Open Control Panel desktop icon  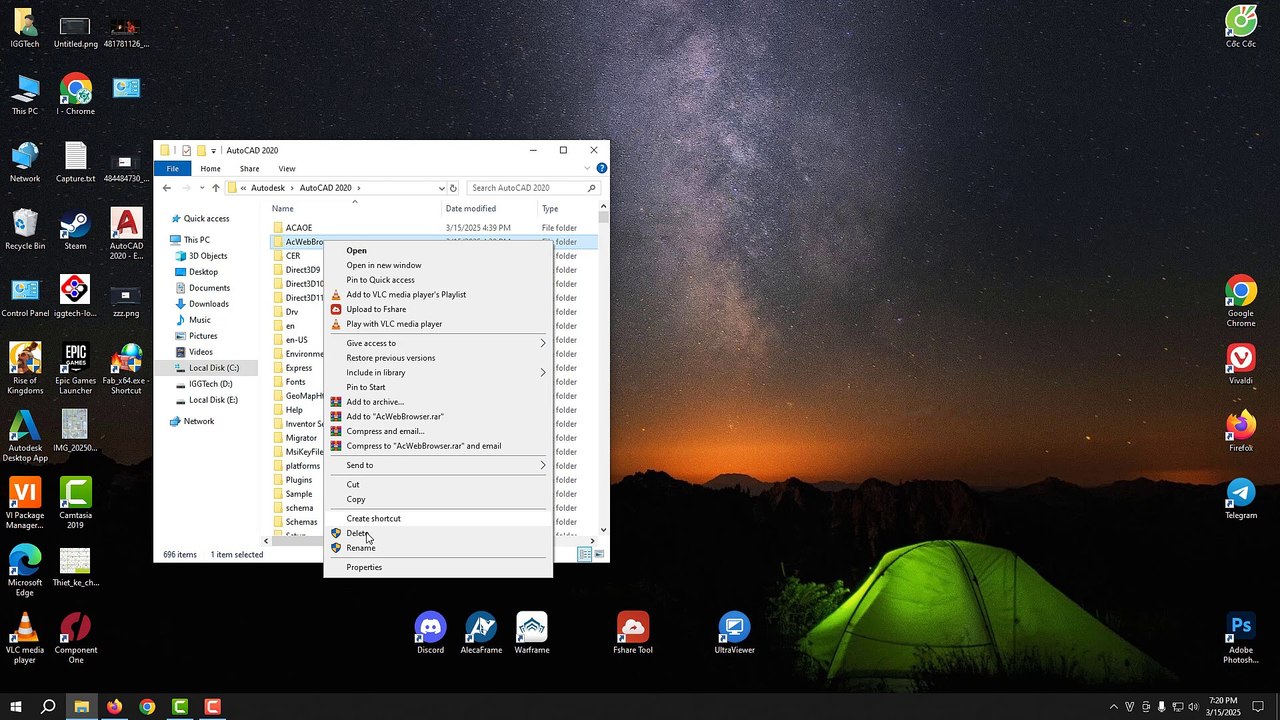25,297
